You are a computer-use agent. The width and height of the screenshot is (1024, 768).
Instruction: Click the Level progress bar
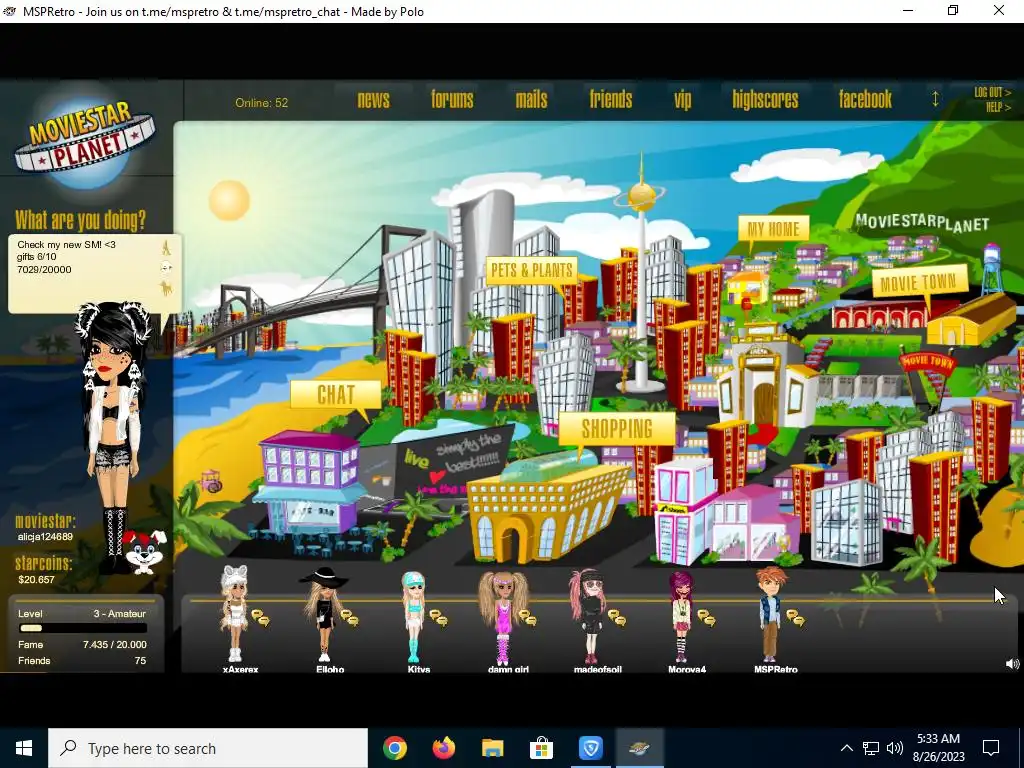click(83, 628)
